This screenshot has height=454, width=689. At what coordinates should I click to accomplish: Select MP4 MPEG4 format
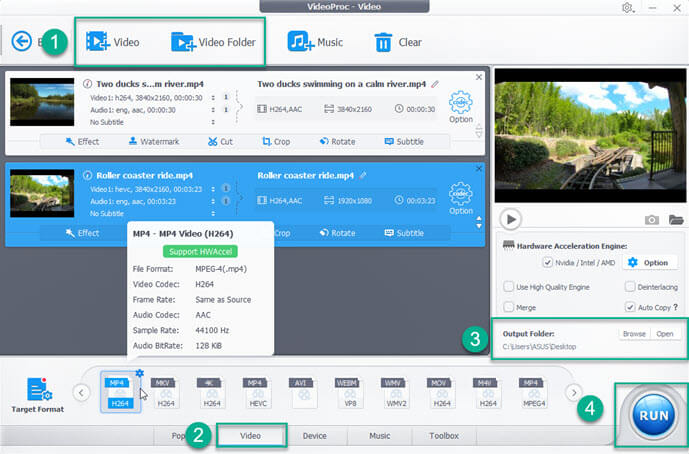[x=533, y=392]
